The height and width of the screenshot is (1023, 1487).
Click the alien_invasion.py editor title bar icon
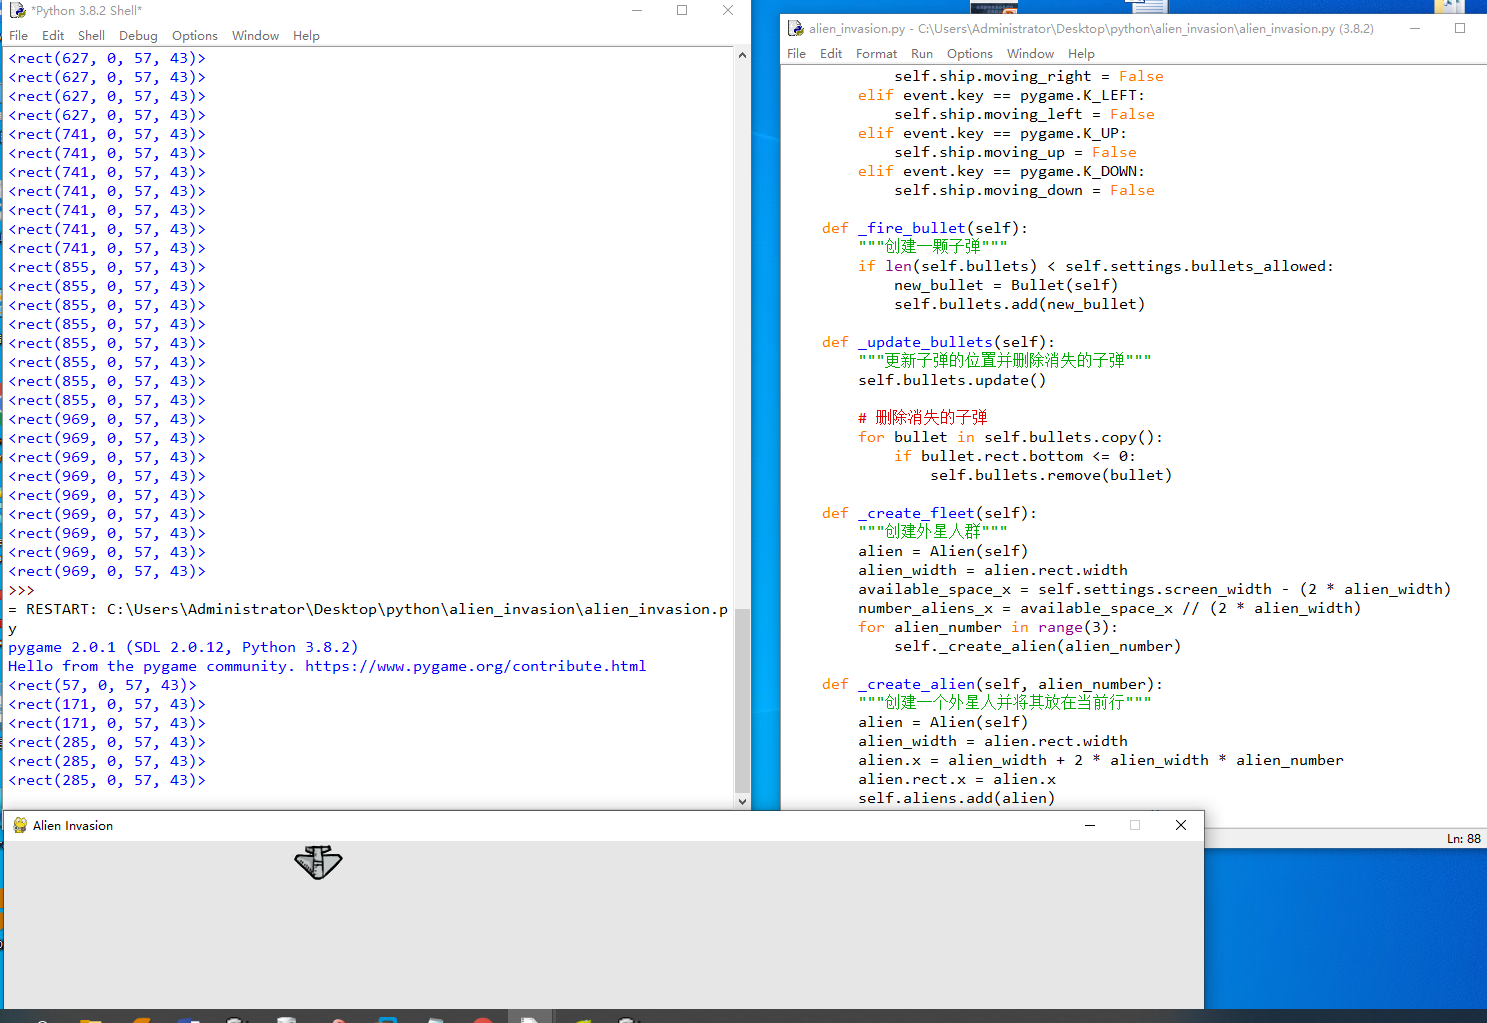[x=796, y=28]
